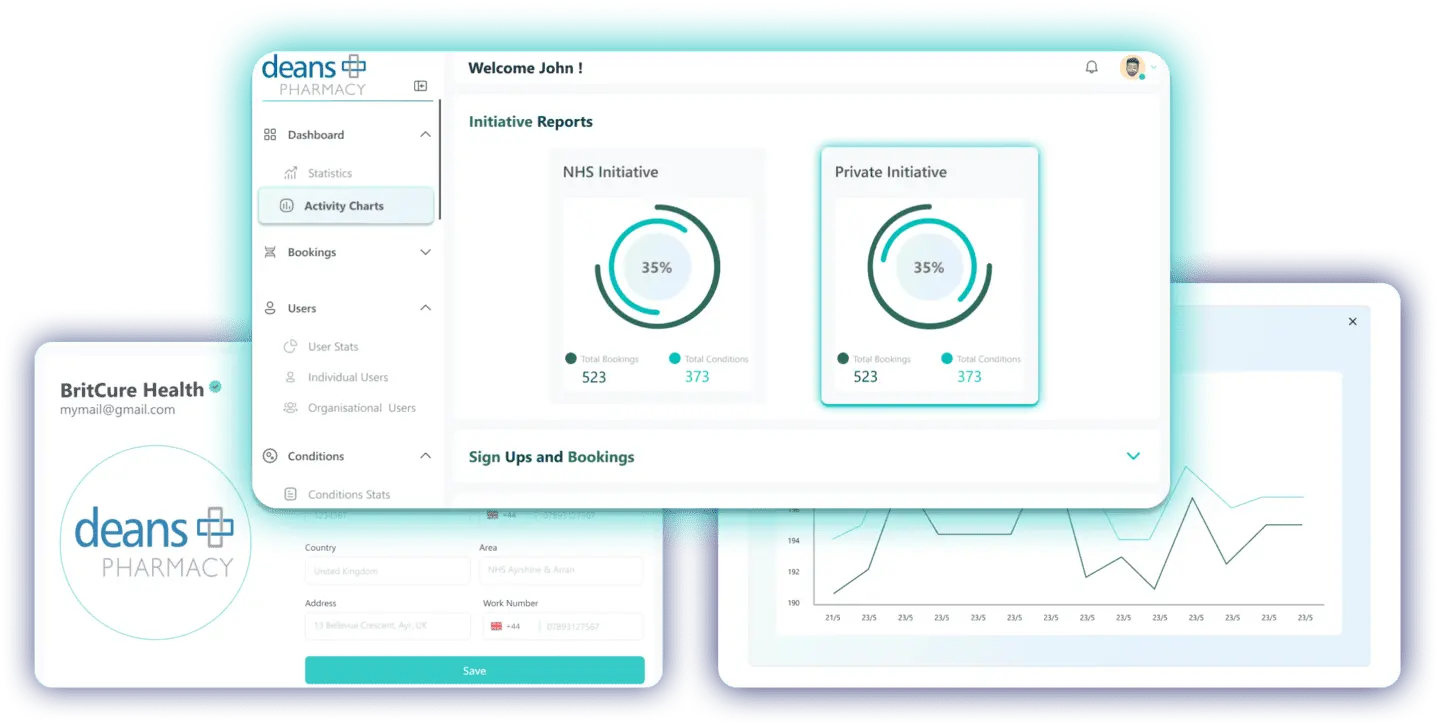This screenshot has height=726, width=1439.
Task: Select the NHS Initiative card title
Action: point(610,172)
